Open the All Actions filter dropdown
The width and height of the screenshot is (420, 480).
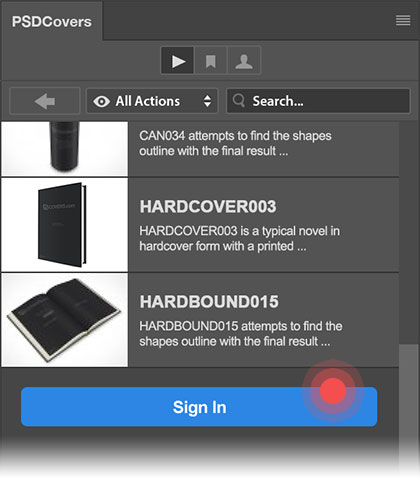click(152, 101)
